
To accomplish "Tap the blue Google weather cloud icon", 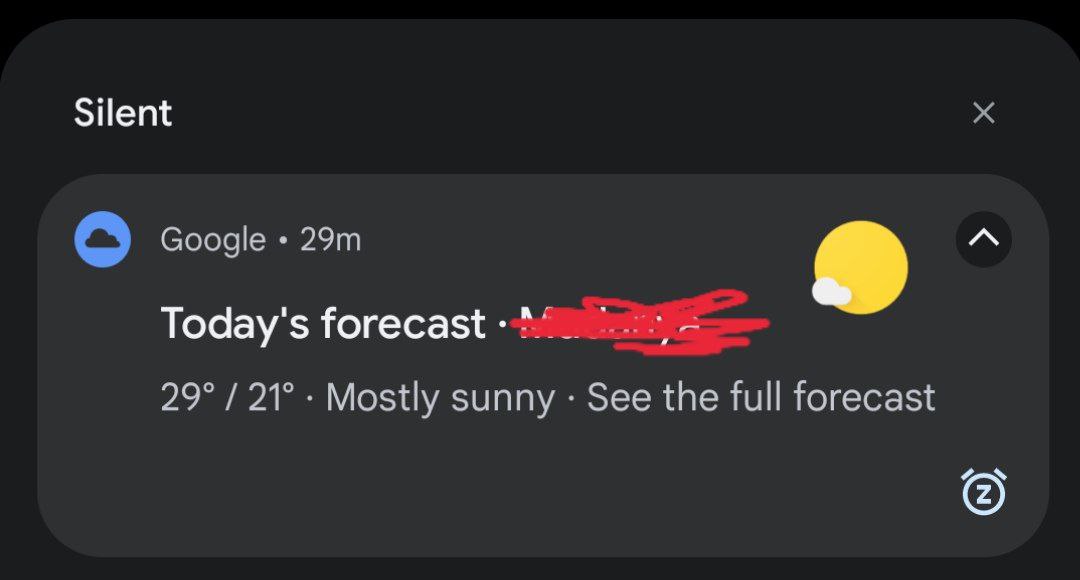I will point(102,239).
